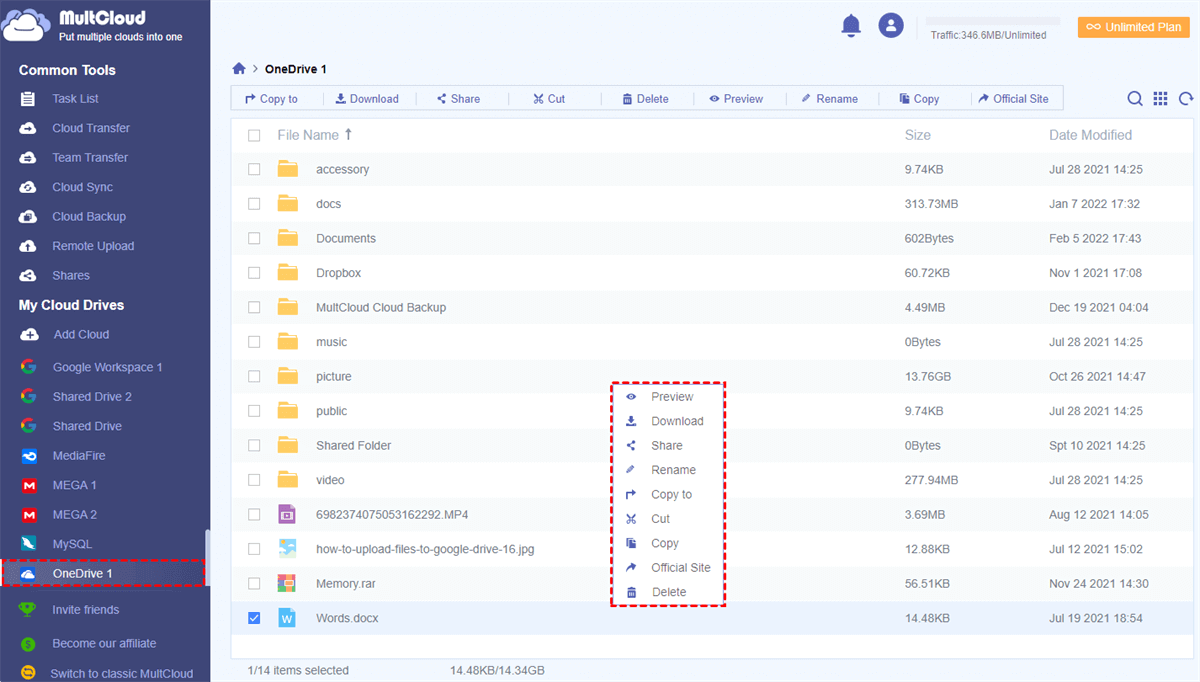Click the Unlimited Plan button
The height and width of the screenshot is (682, 1200).
(1132, 27)
